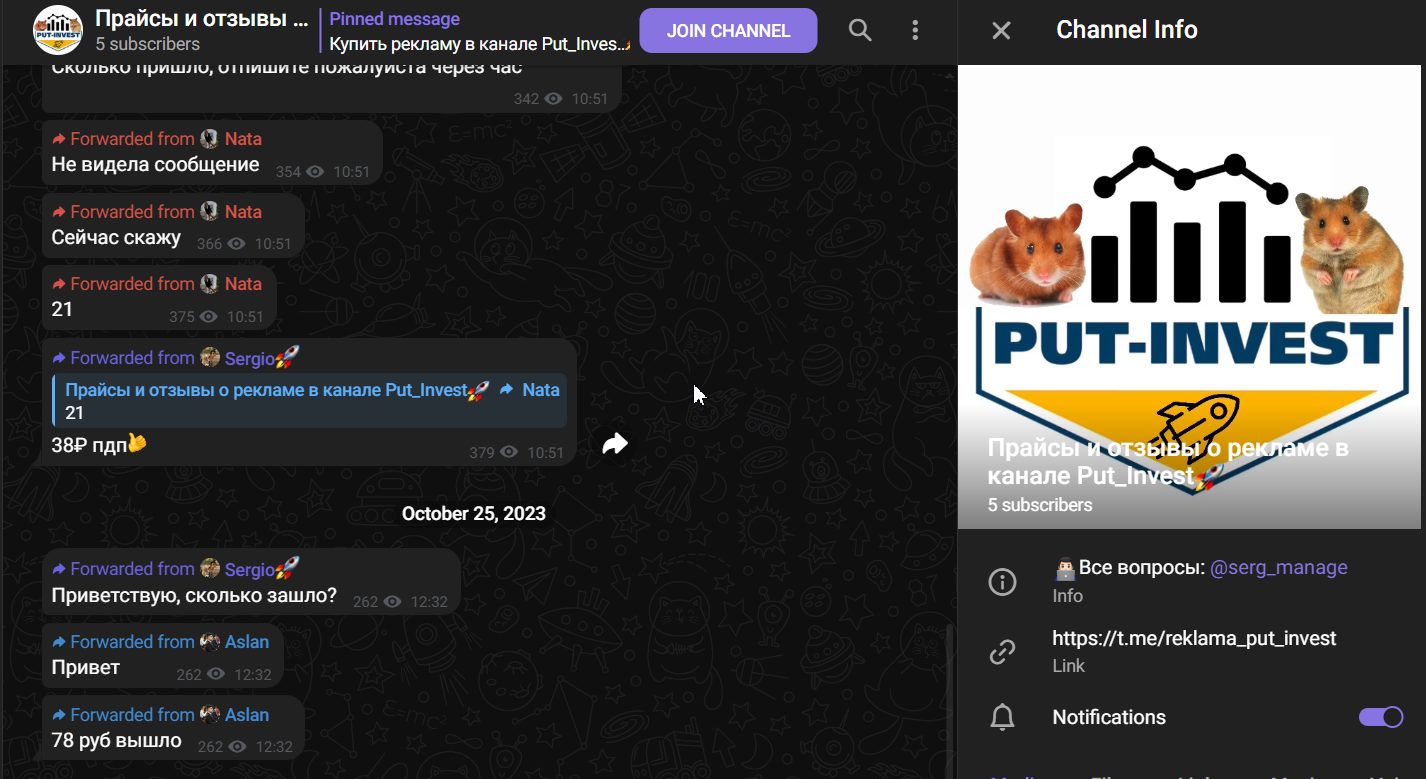Click sender name Aslan above '78 руб вышло'
1426x779 pixels.
(x=247, y=715)
